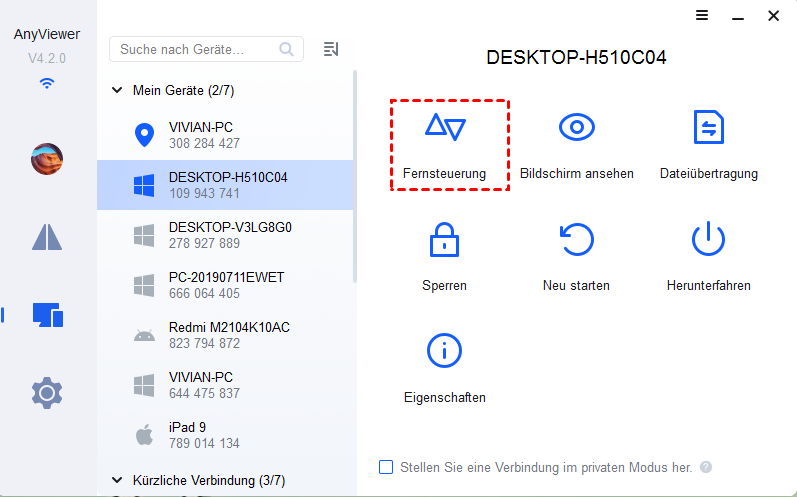The height and width of the screenshot is (497, 797).
Task: Open Bildschirm ansehen view-screen mode
Action: [x=576, y=127]
